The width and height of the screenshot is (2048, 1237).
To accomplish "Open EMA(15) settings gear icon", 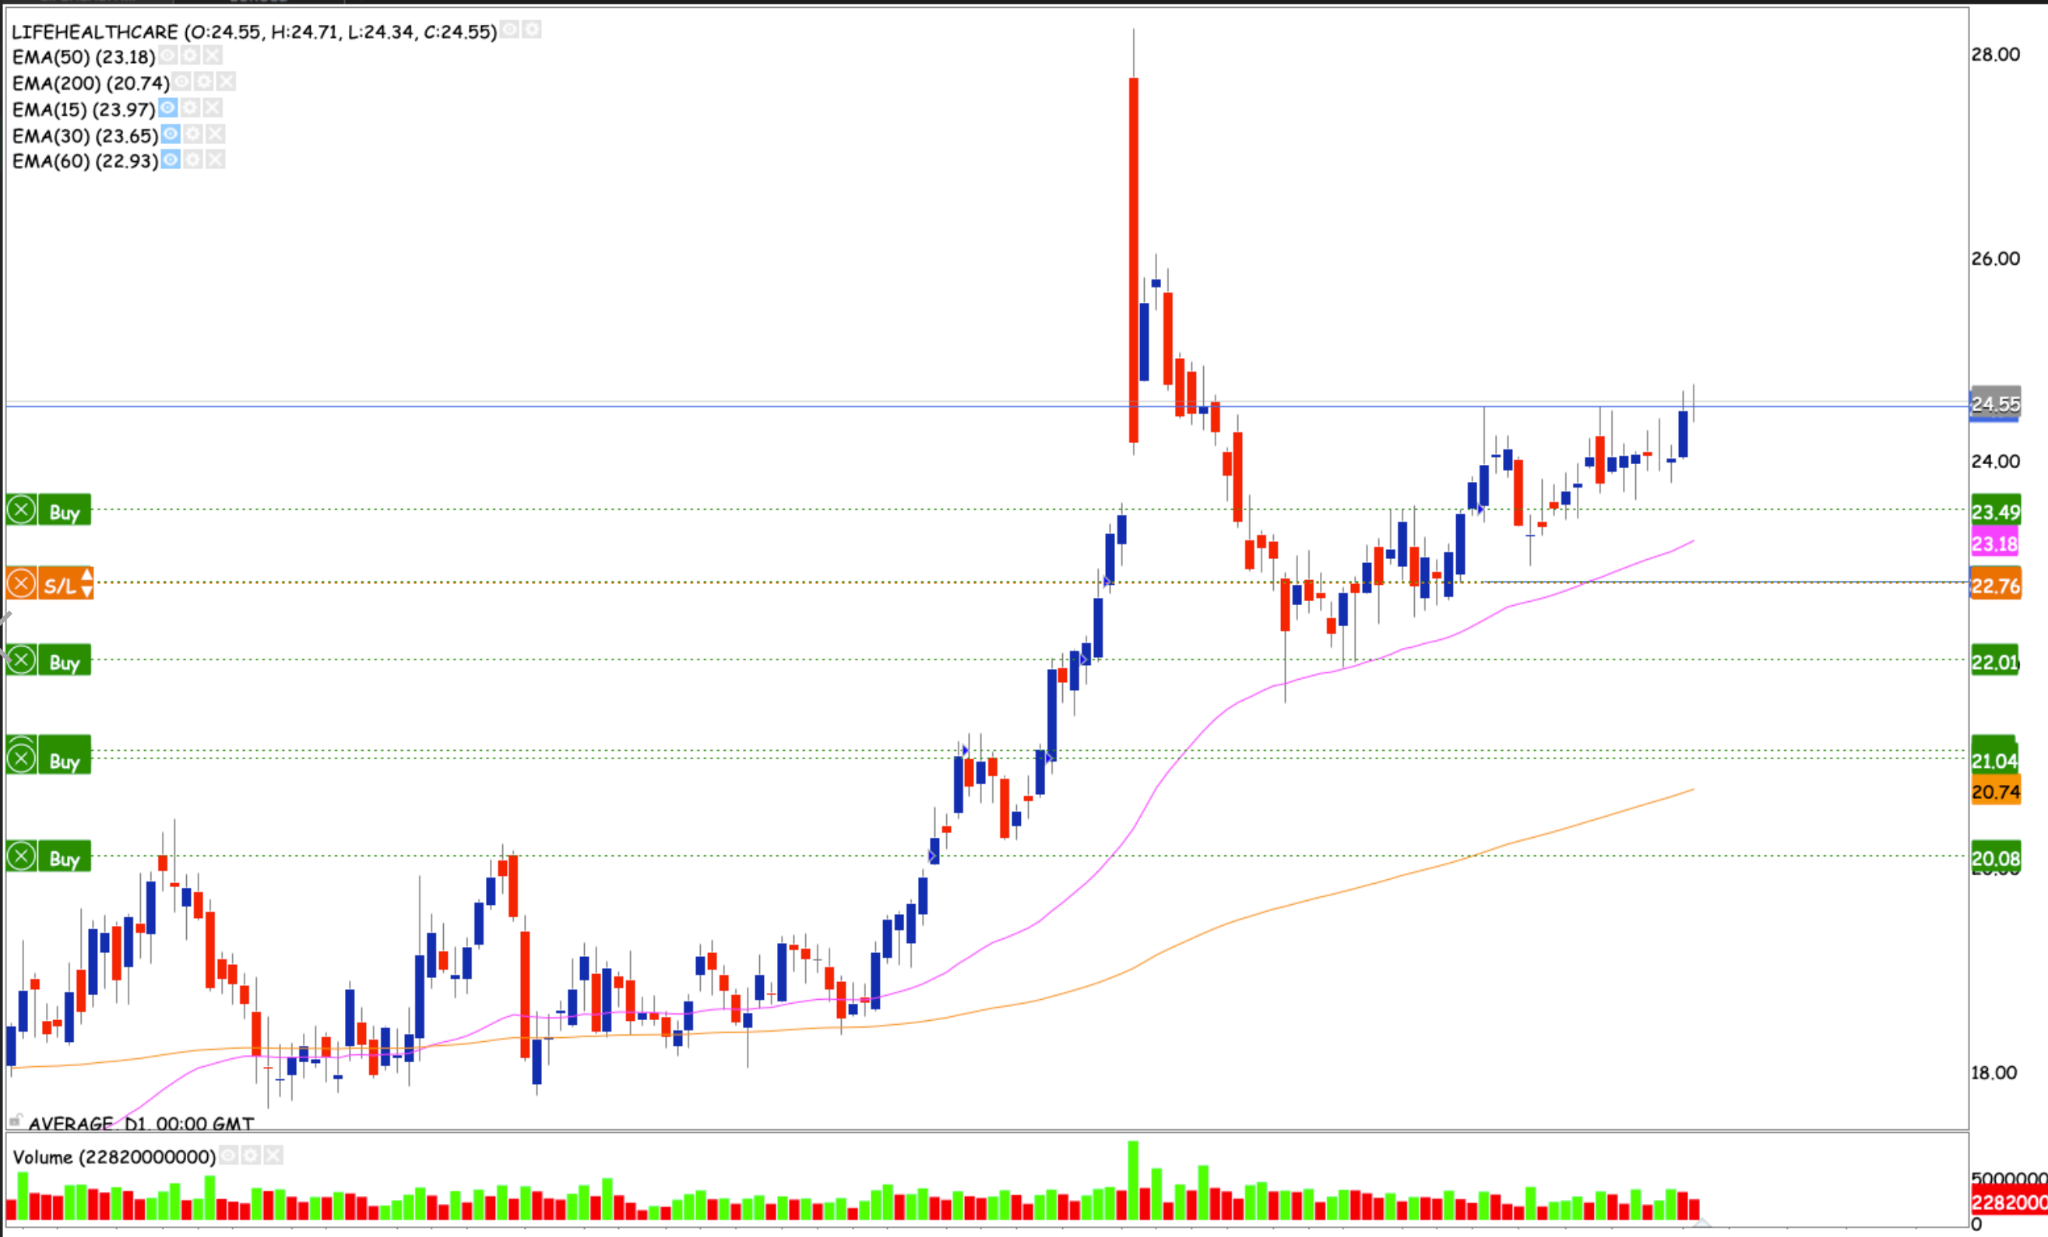I will pyautogui.click(x=192, y=108).
